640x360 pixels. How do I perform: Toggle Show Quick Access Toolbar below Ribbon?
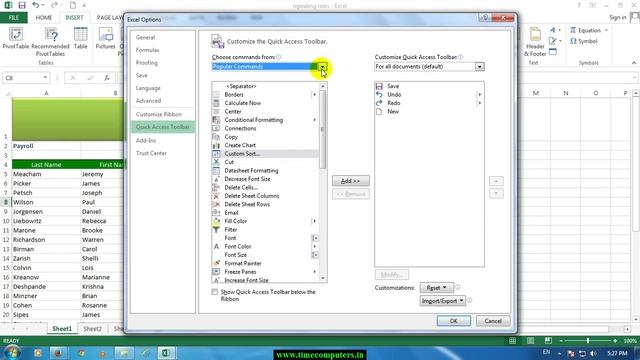215,292
